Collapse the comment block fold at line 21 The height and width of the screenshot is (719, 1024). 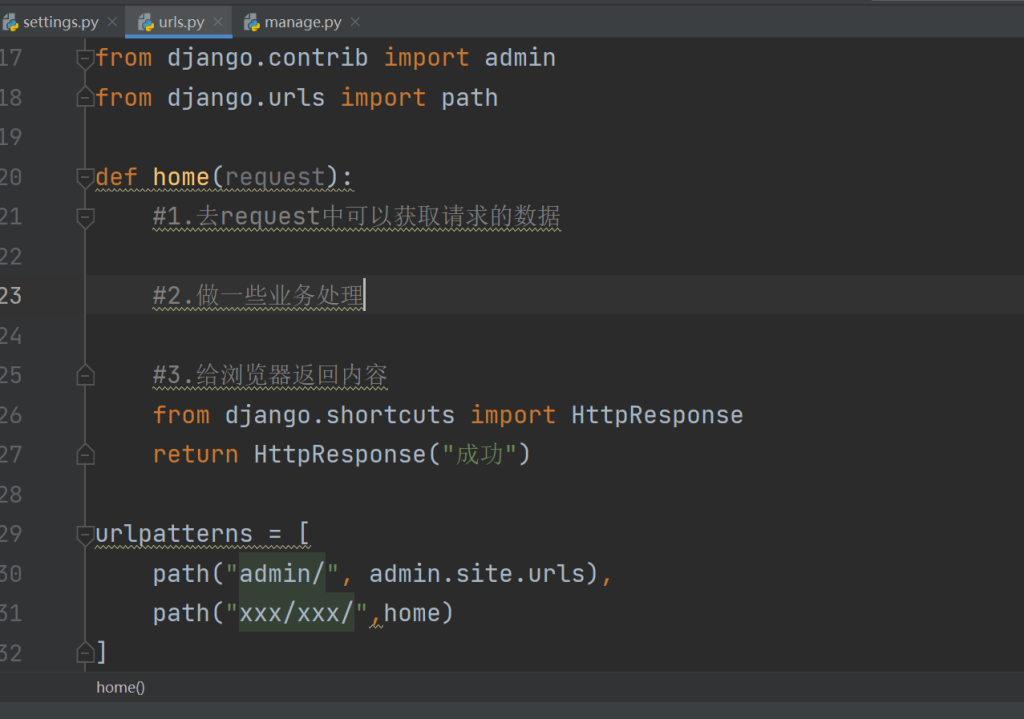pyautogui.click(x=85, y=217)
